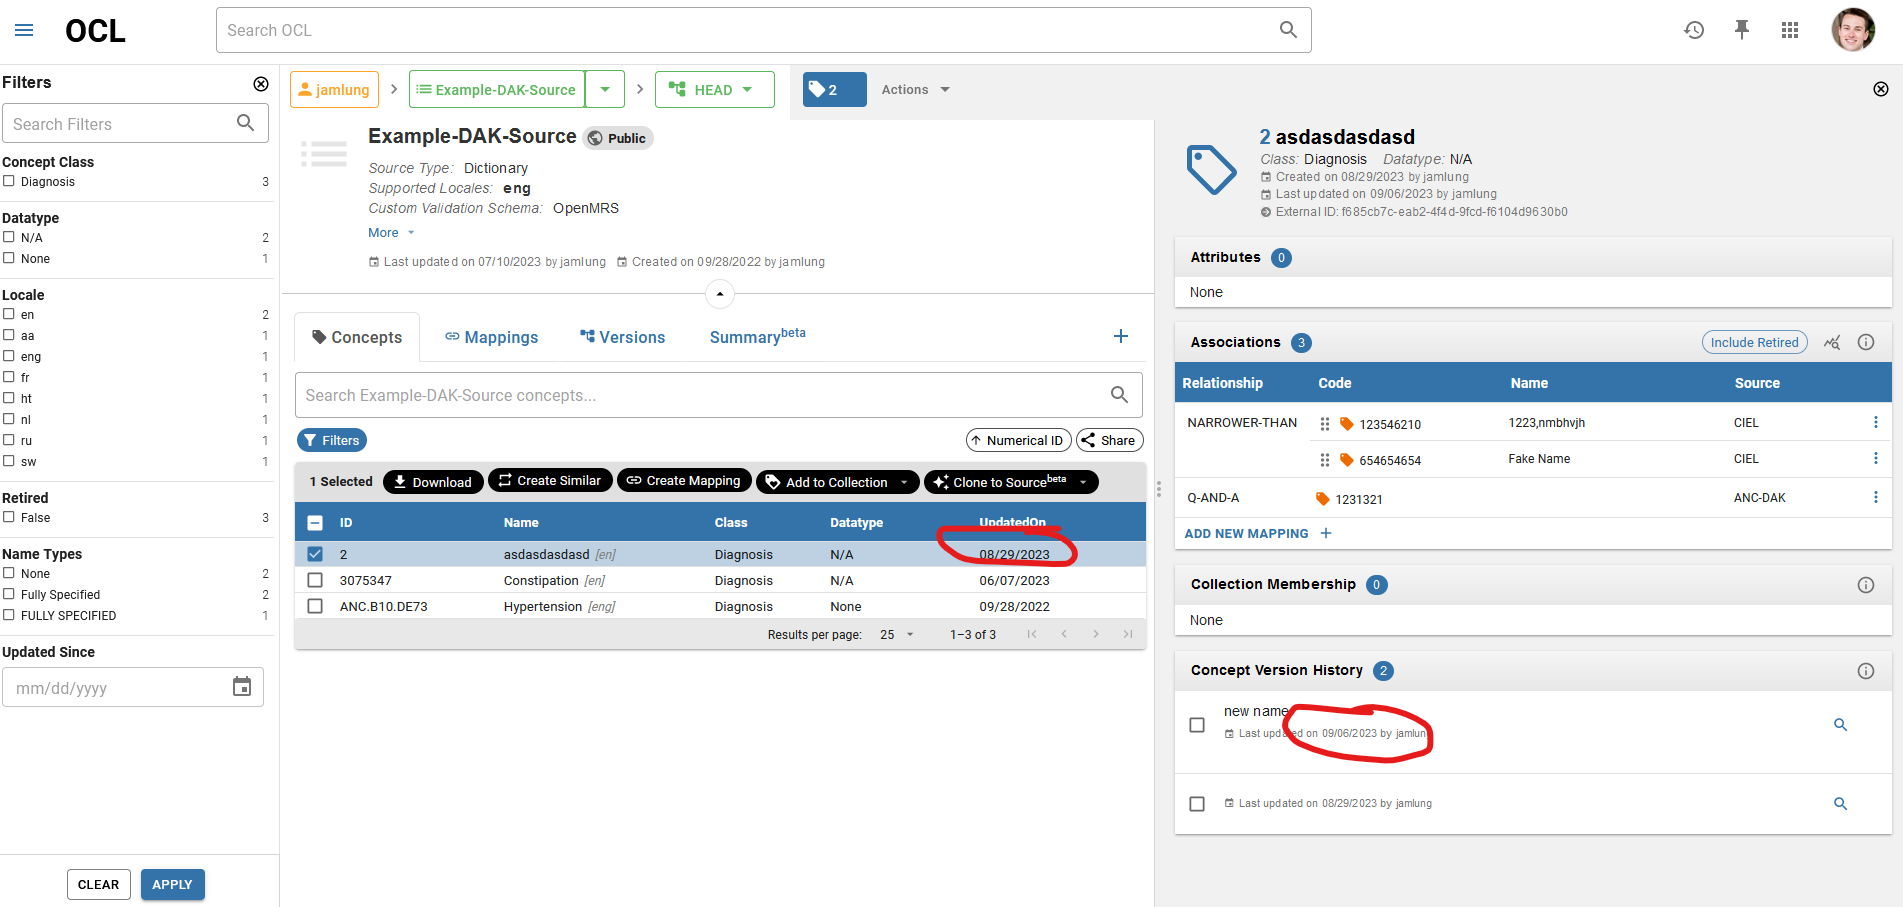
Task: Open the Actions dropdown
Action: [913, 89]
